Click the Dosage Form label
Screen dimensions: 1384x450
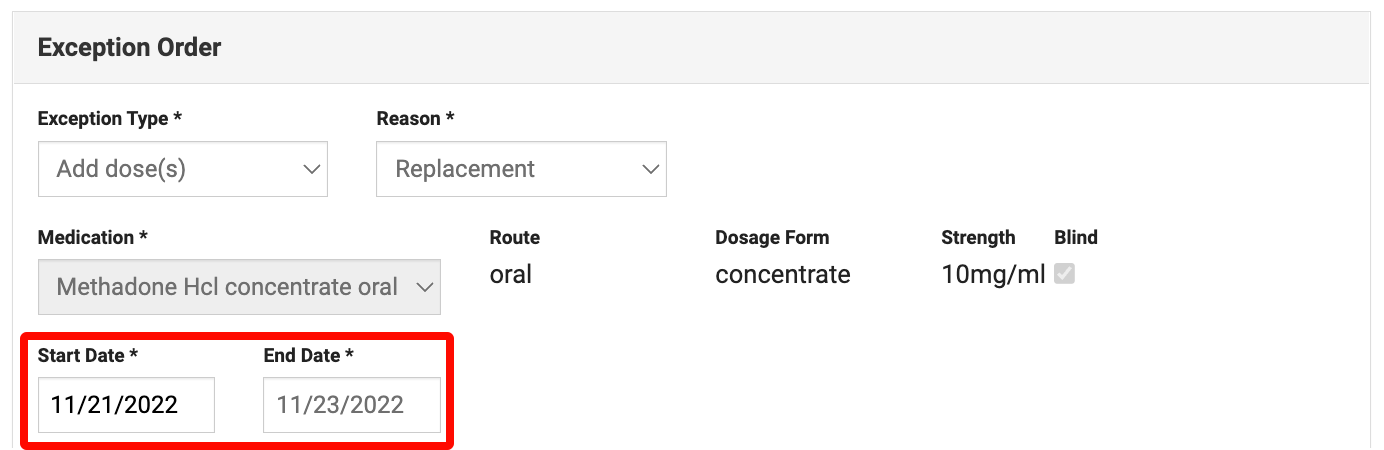(x=772, y=237)
